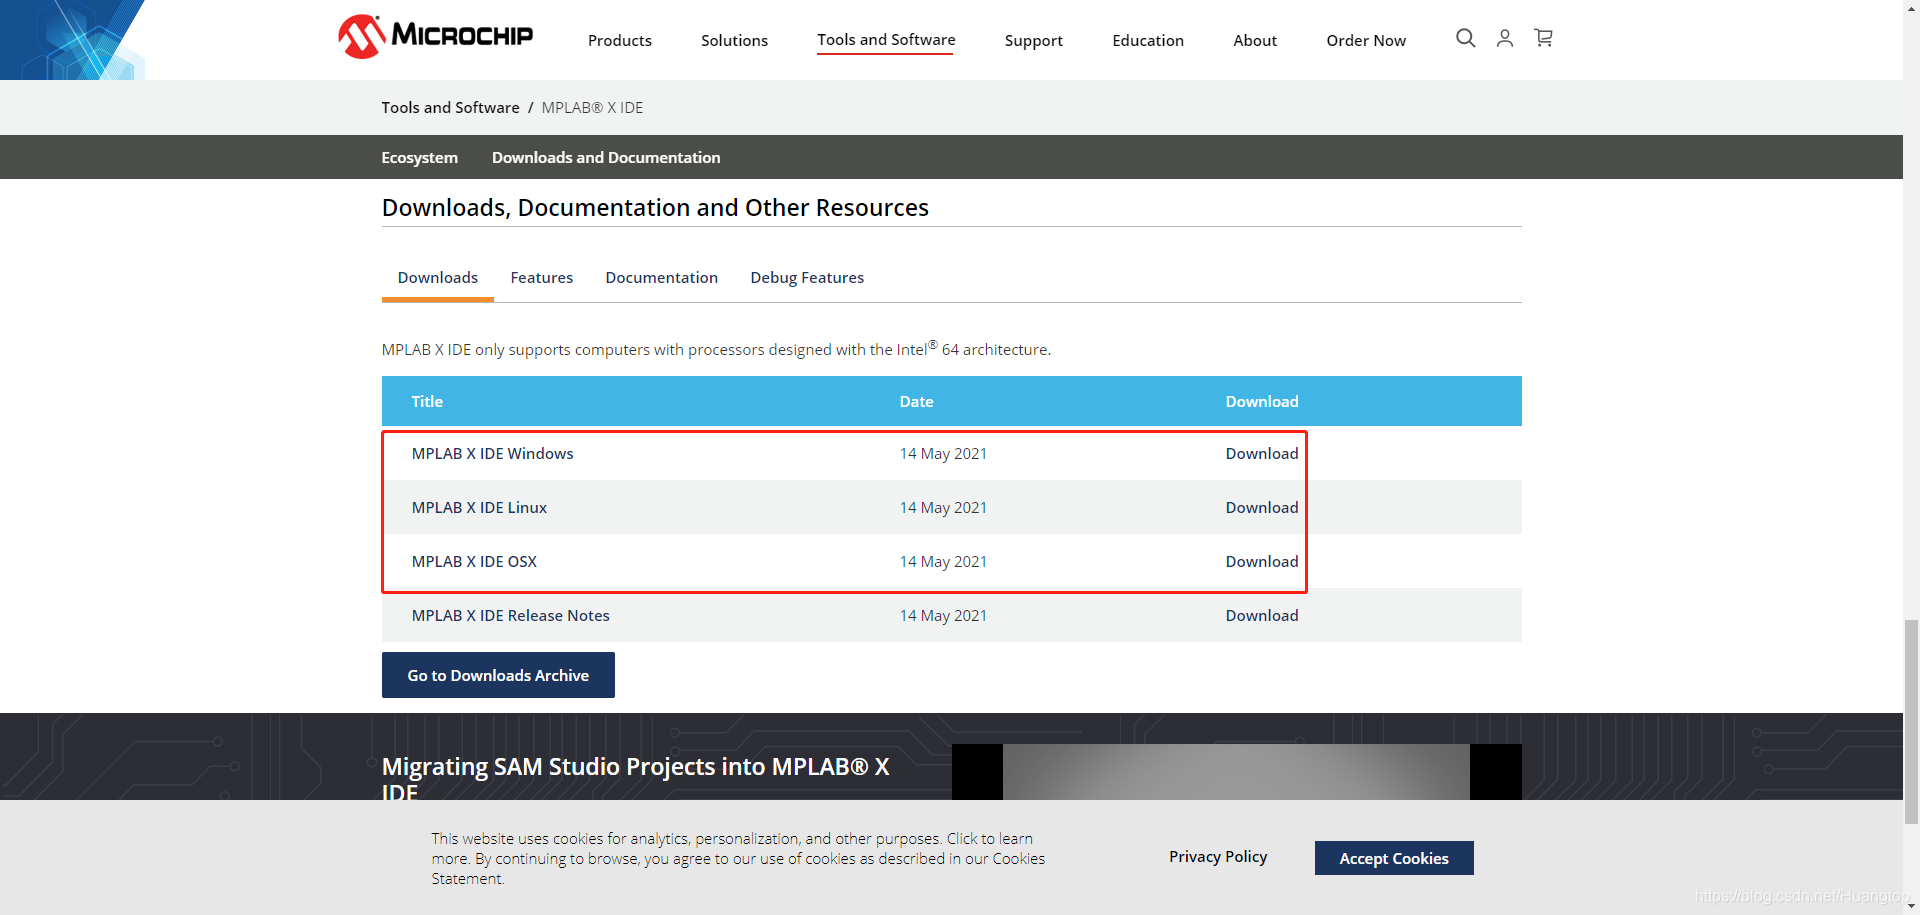1920x915 pixels.
Task: Switch to the Features tab
Action: pos(542,277)
